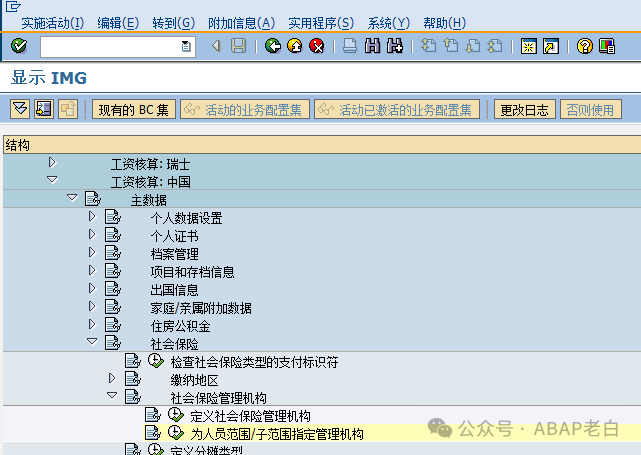Click the Previous Page icon
641x455 pixels.
click(450, 46)
